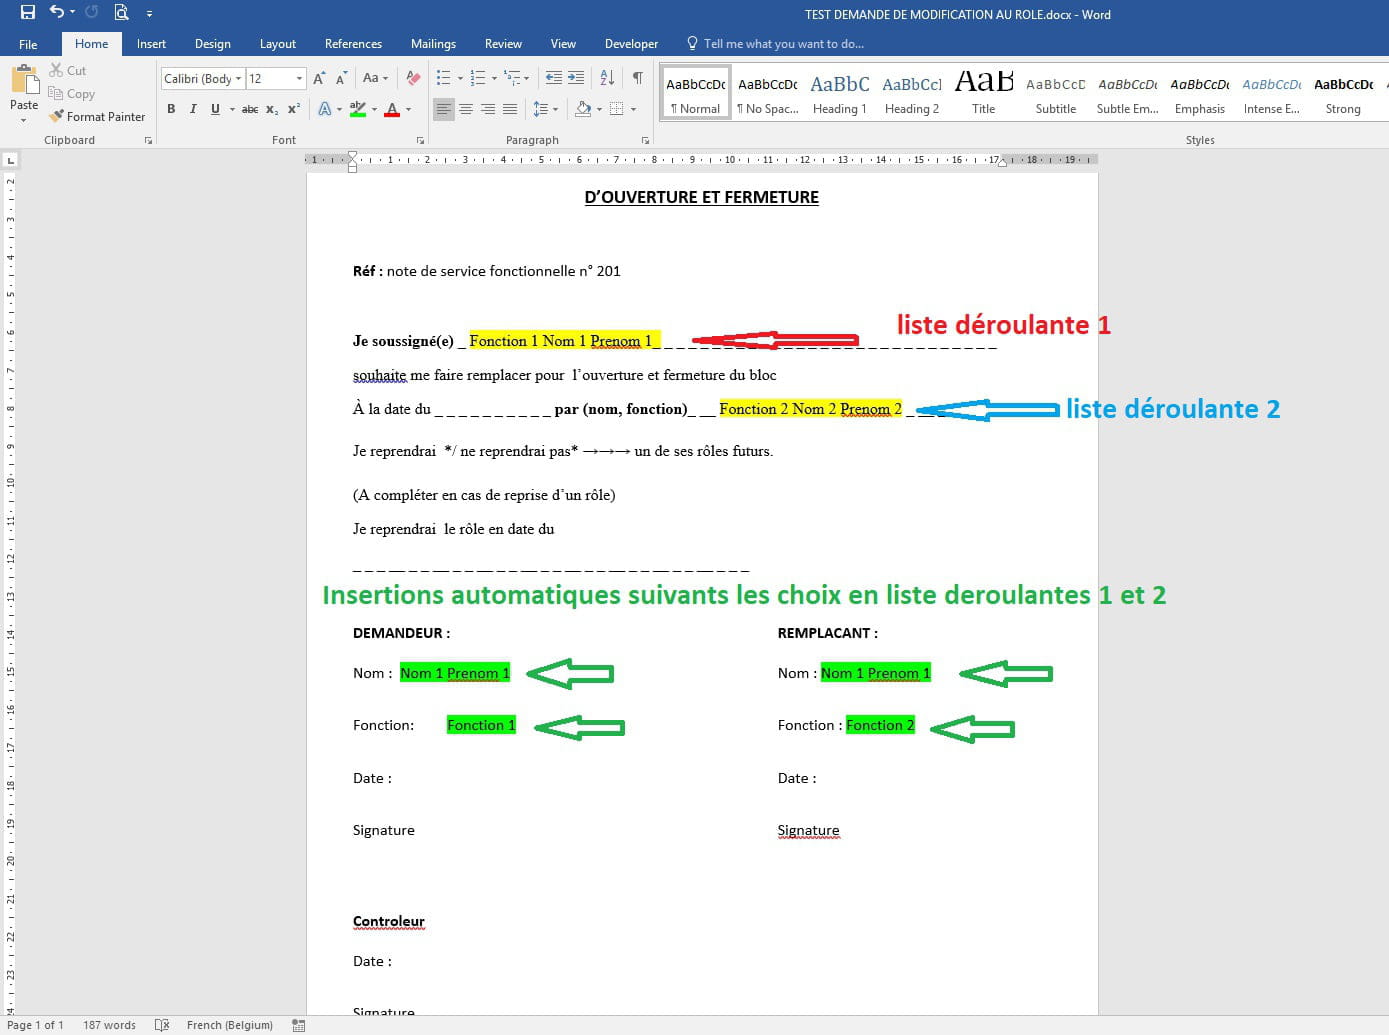The image size is (1389, 1035).
Task: Apply the No Spacing style
Action: pos(768,94)
